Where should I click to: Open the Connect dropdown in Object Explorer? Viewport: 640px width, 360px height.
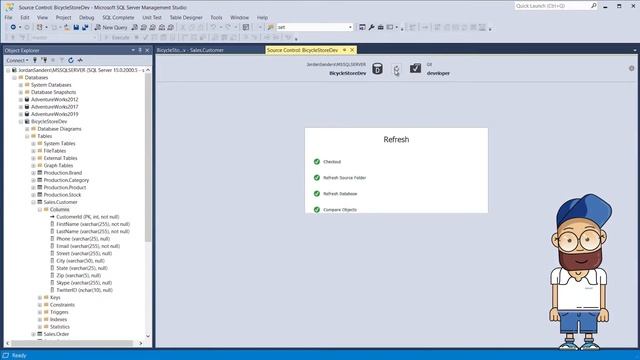coord(17,60)
